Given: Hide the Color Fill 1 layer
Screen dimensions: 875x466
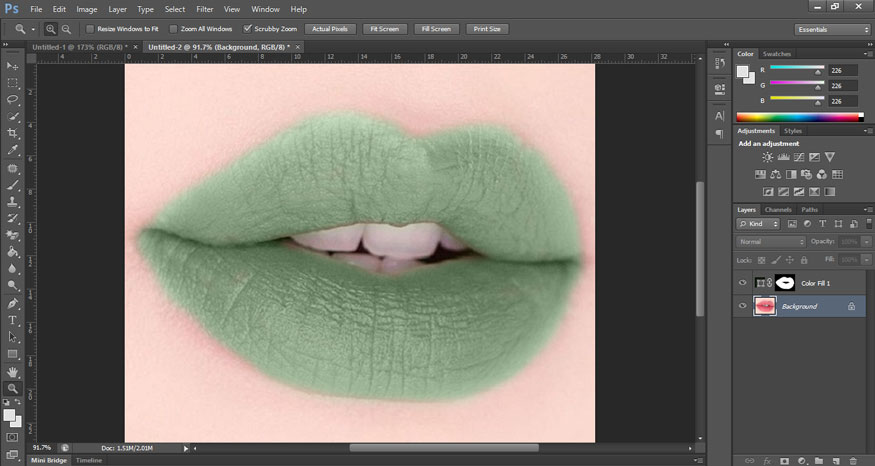Looking at the screenshot, I should pyautogui.click(x=742, y=283).
